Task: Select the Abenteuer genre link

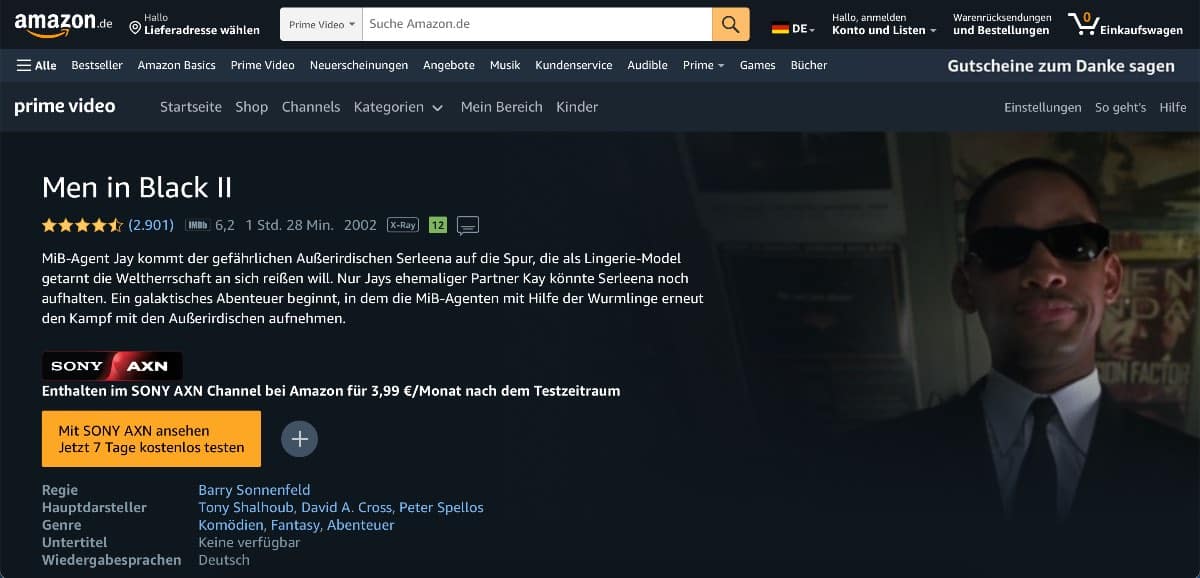Action: point(361,525)
